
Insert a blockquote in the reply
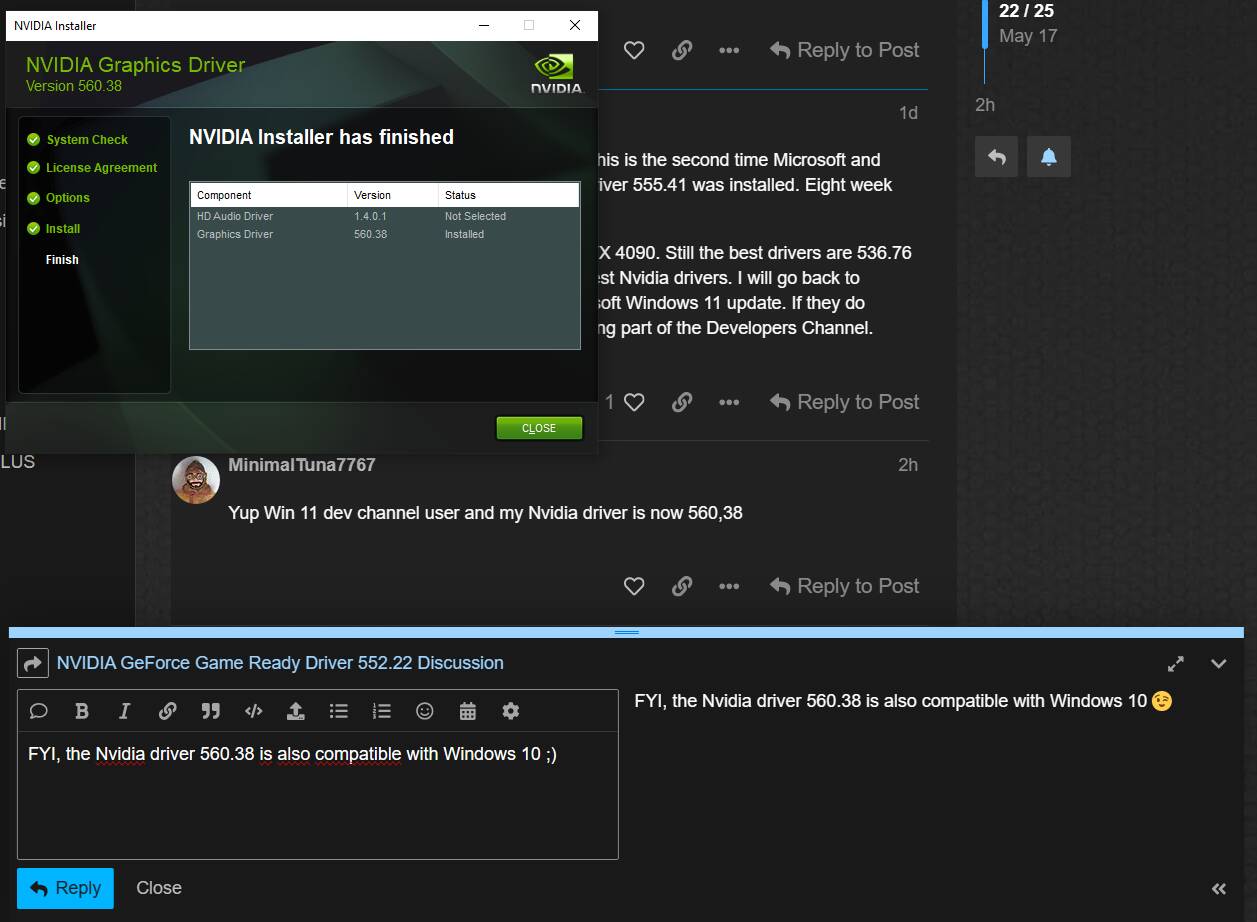(210, 711)
